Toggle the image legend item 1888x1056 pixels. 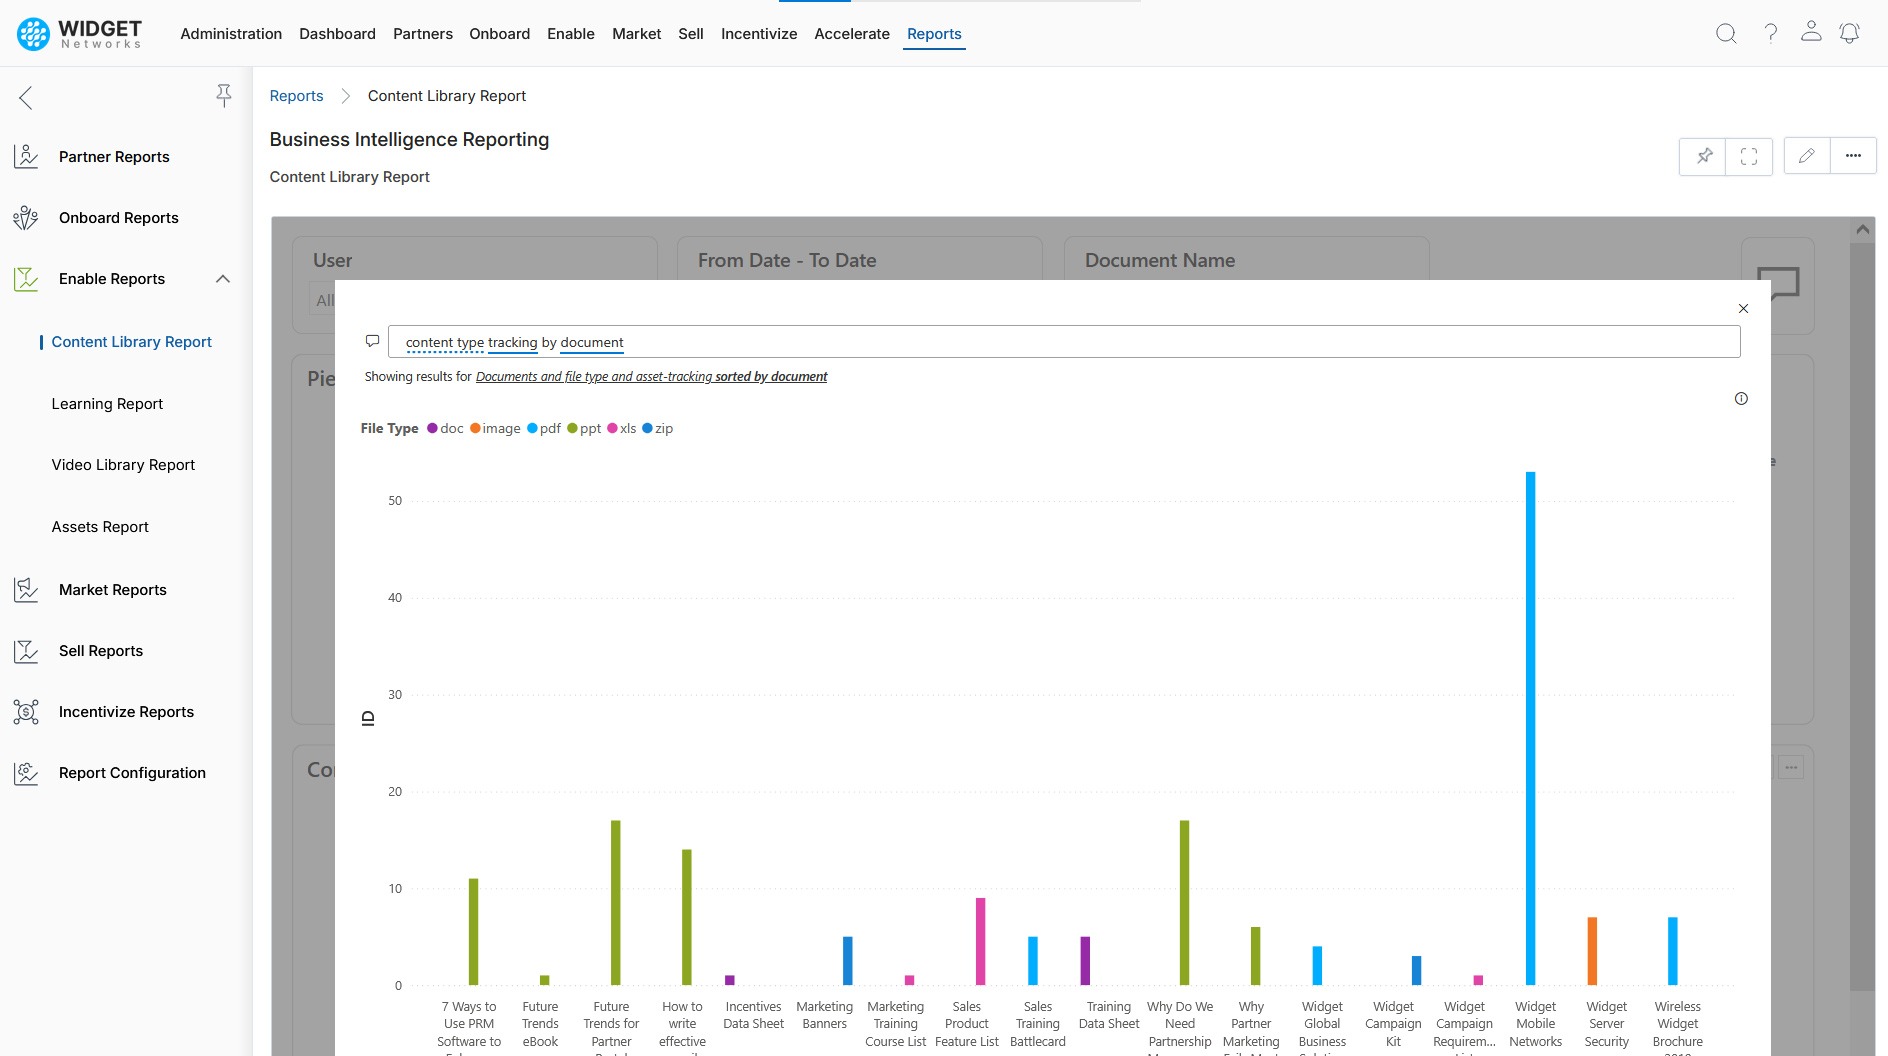[495, 428]
